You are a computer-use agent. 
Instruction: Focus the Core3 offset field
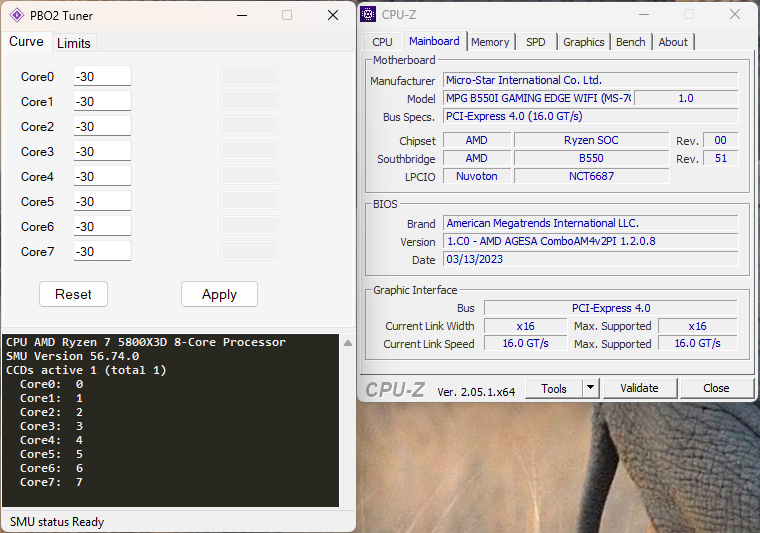coord(102,151)
